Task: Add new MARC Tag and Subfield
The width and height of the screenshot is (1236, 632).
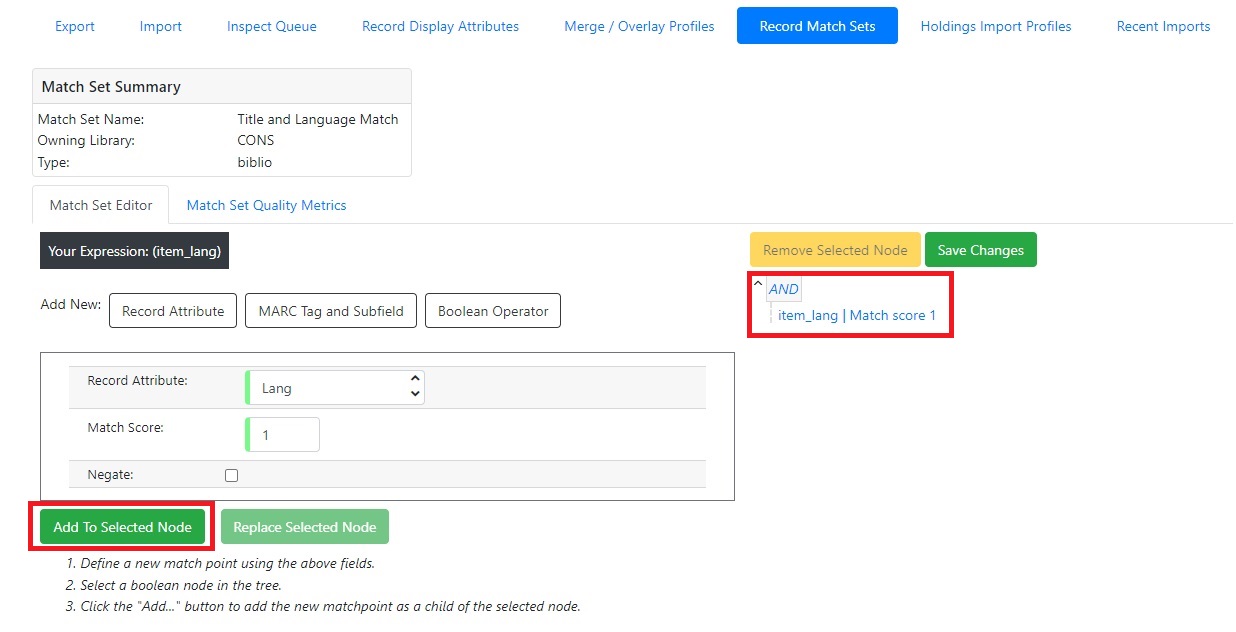Action: coord(331,311)
